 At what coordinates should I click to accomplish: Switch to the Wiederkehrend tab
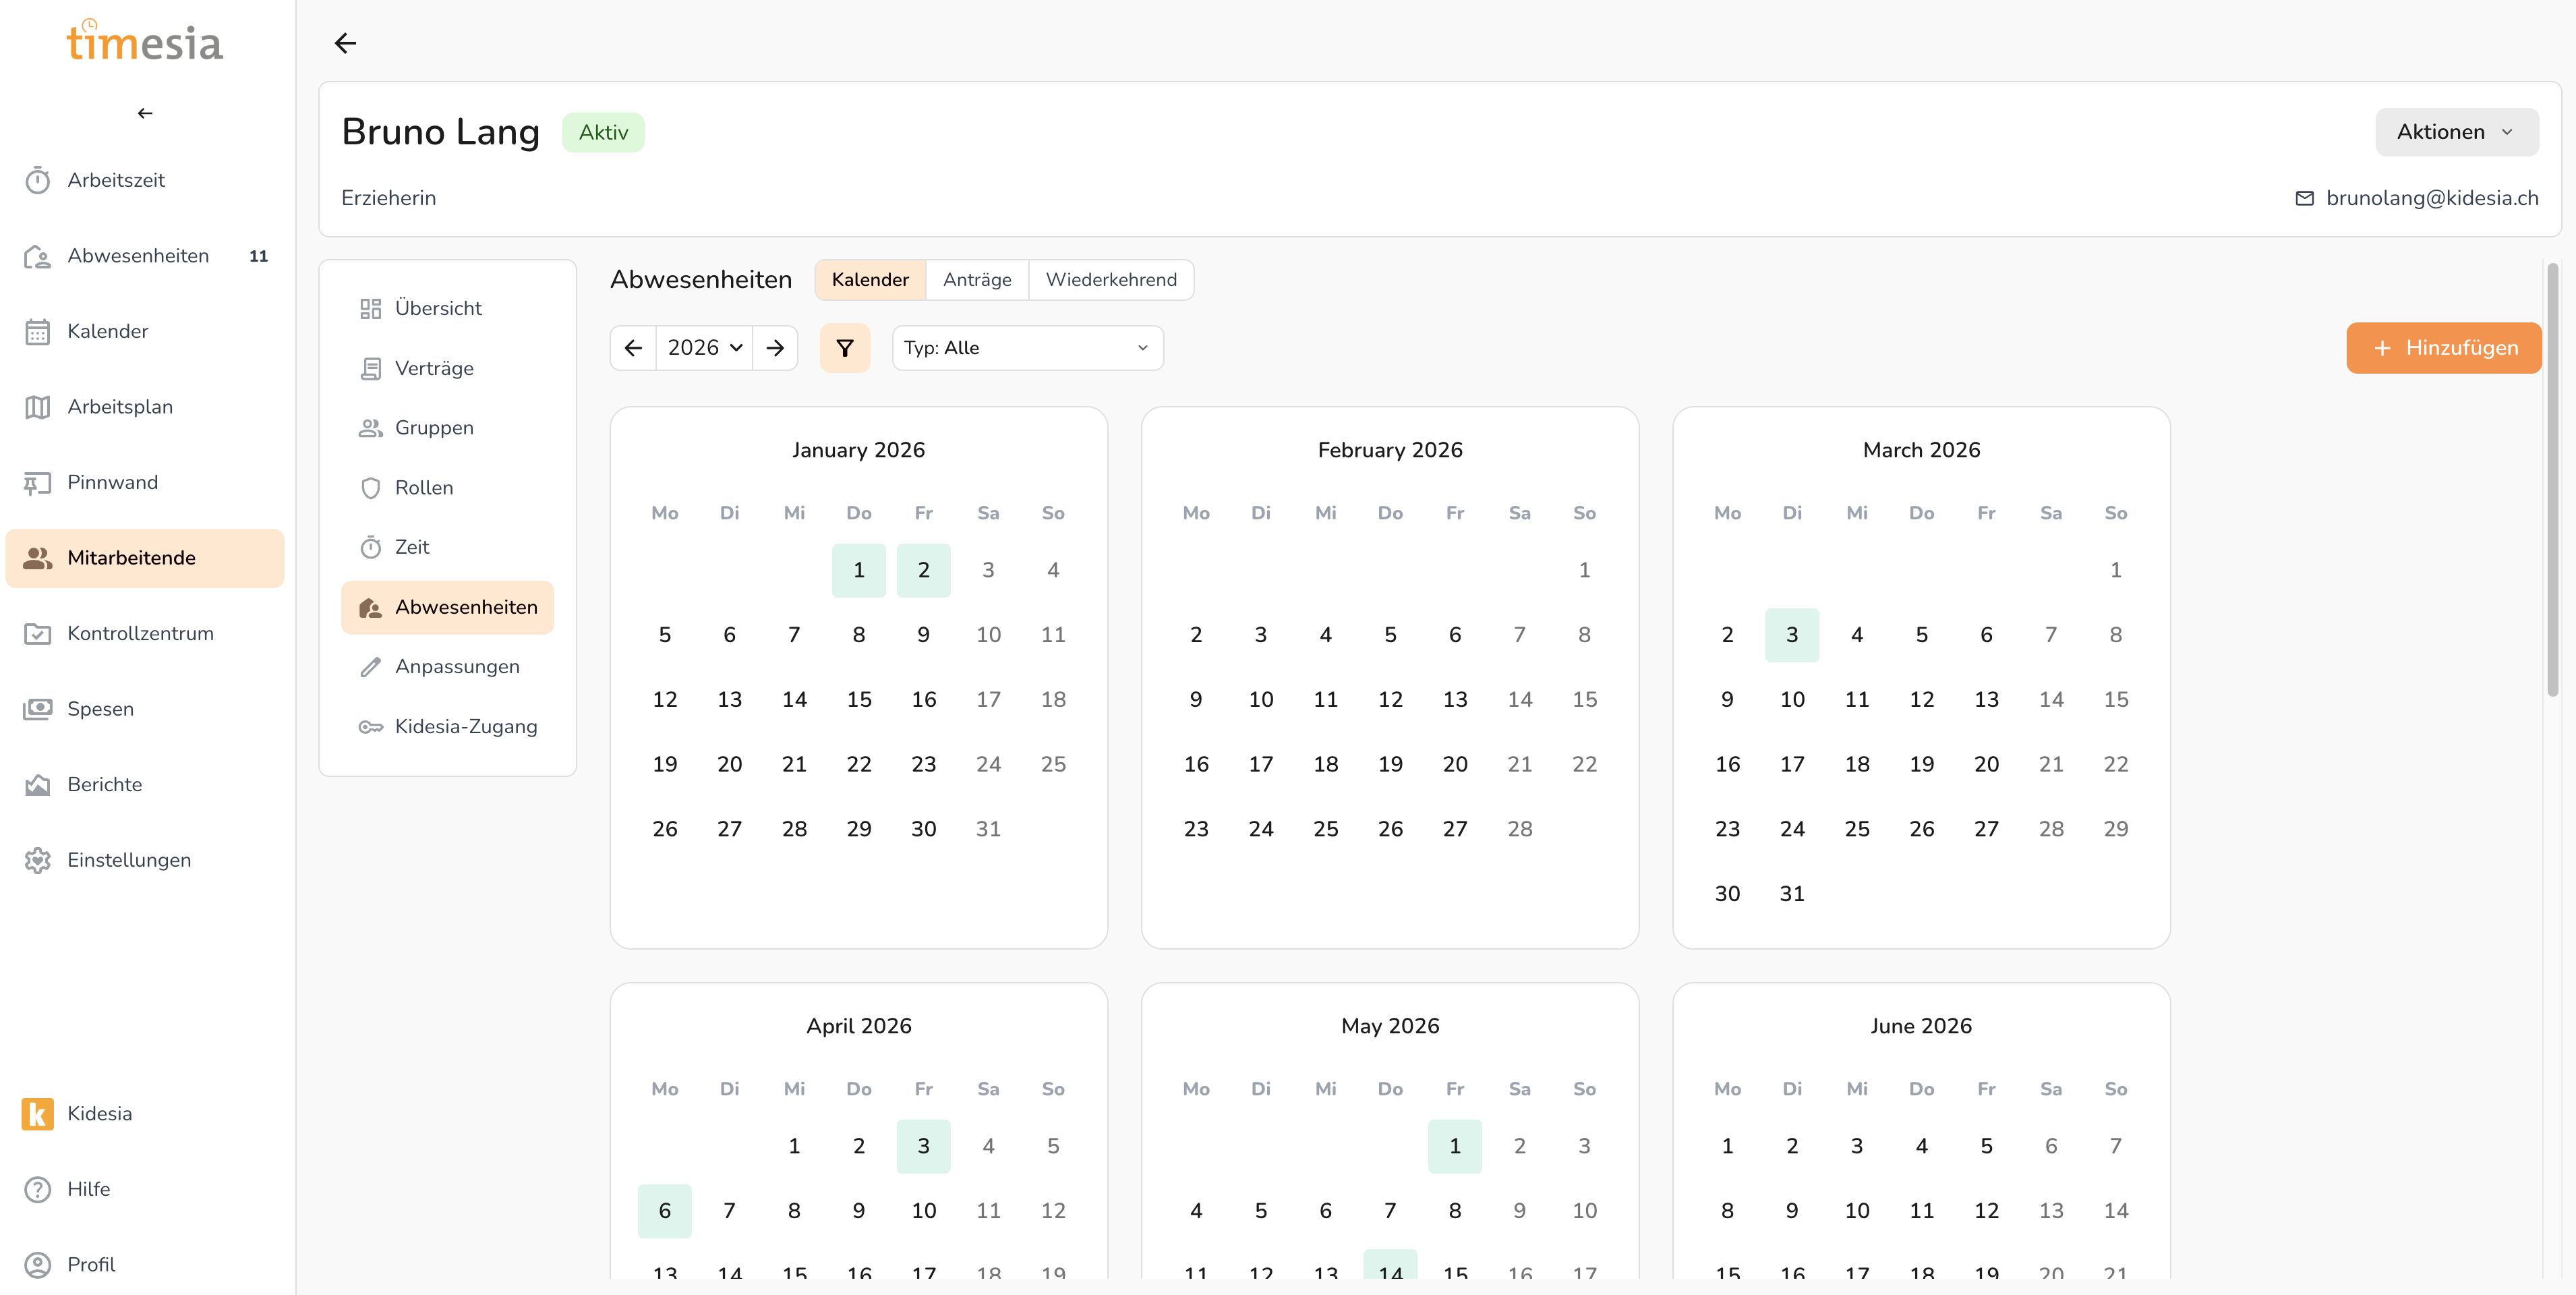coord(1110,280)
